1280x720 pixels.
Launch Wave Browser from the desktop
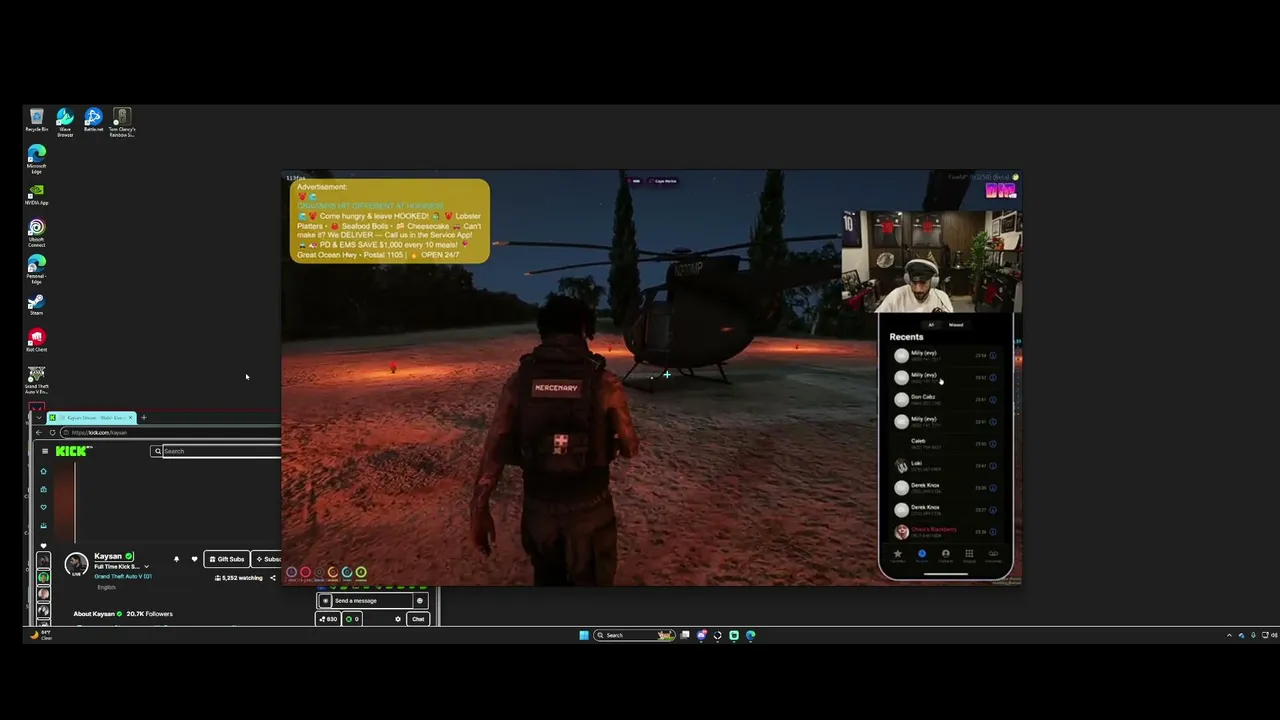65,121
